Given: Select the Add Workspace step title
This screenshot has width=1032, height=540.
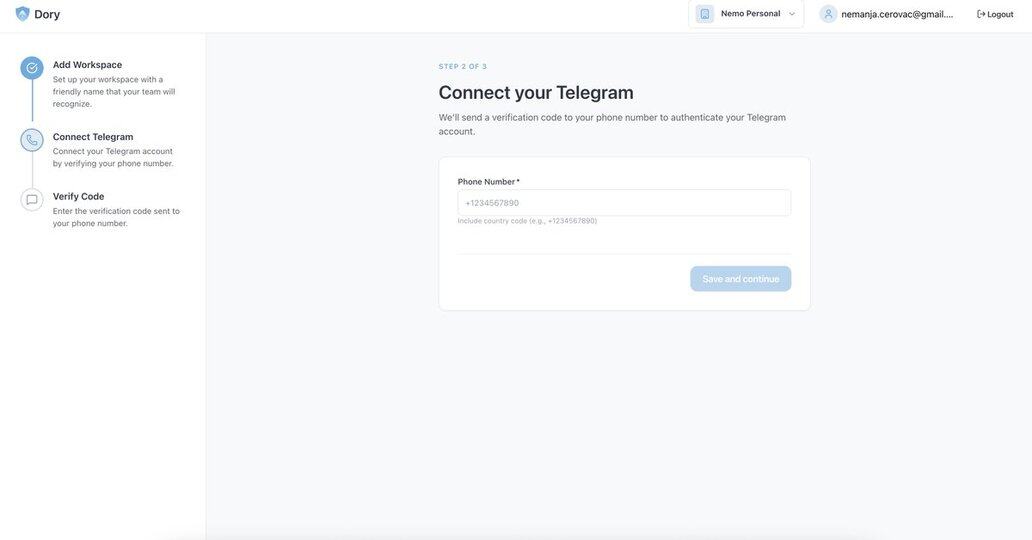Looking at the screenshot, I should coord(87,65).
